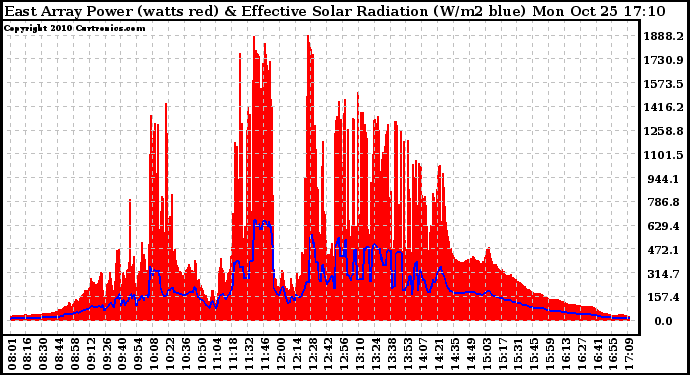690x375 pixels.
Task: Click the 15:45 time label
Action: pyautogui.click(x=533, y=354)
